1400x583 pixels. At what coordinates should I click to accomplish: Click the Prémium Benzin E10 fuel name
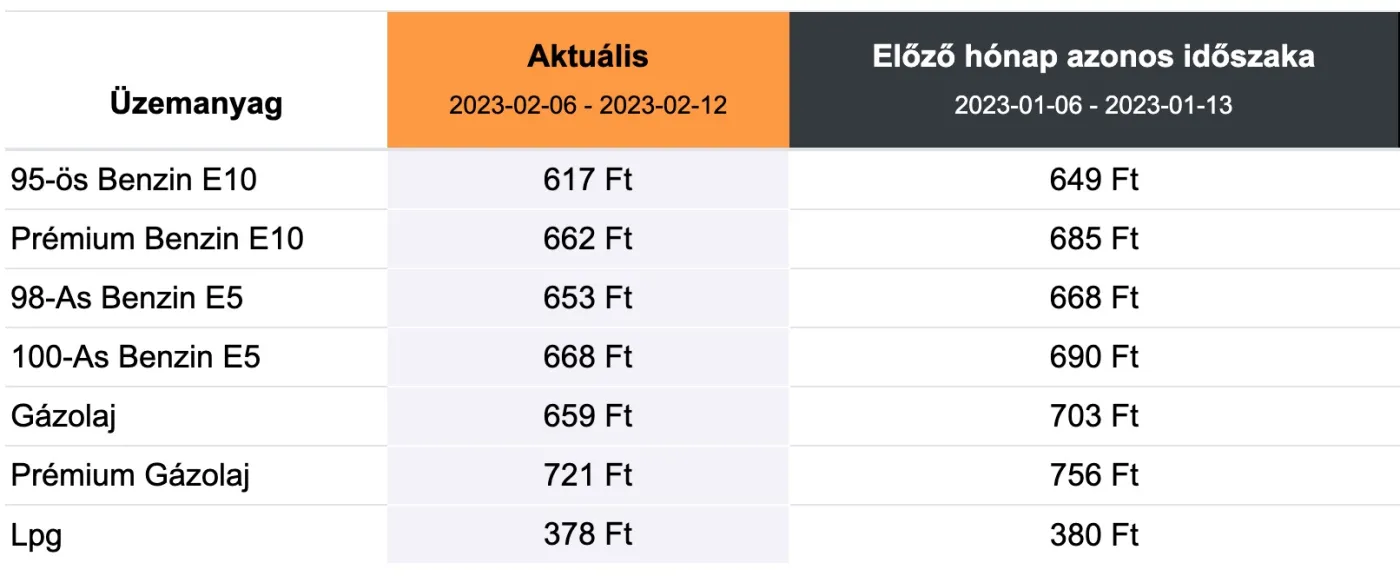tap(157, 239)
